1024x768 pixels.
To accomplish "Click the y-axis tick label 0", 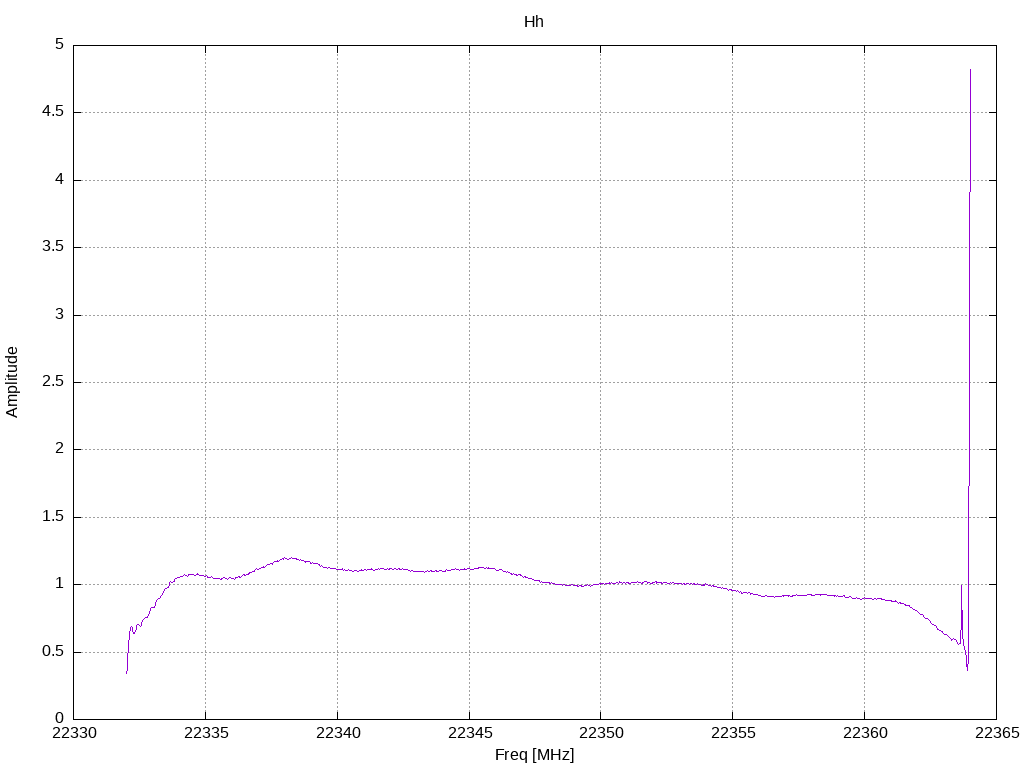I will 60,719.
